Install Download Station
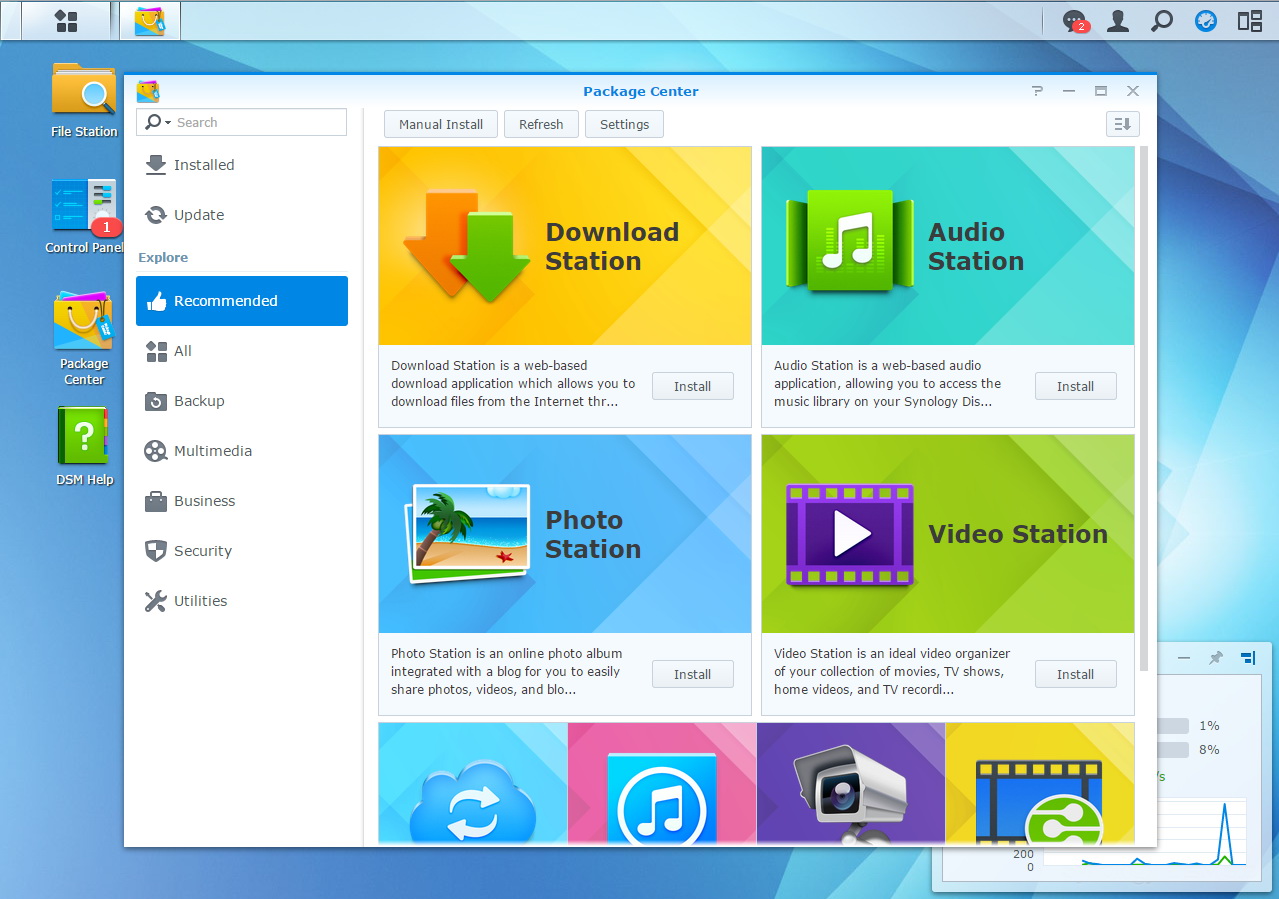This screenshot has width=1279, height=899. (x=692, y=386)
